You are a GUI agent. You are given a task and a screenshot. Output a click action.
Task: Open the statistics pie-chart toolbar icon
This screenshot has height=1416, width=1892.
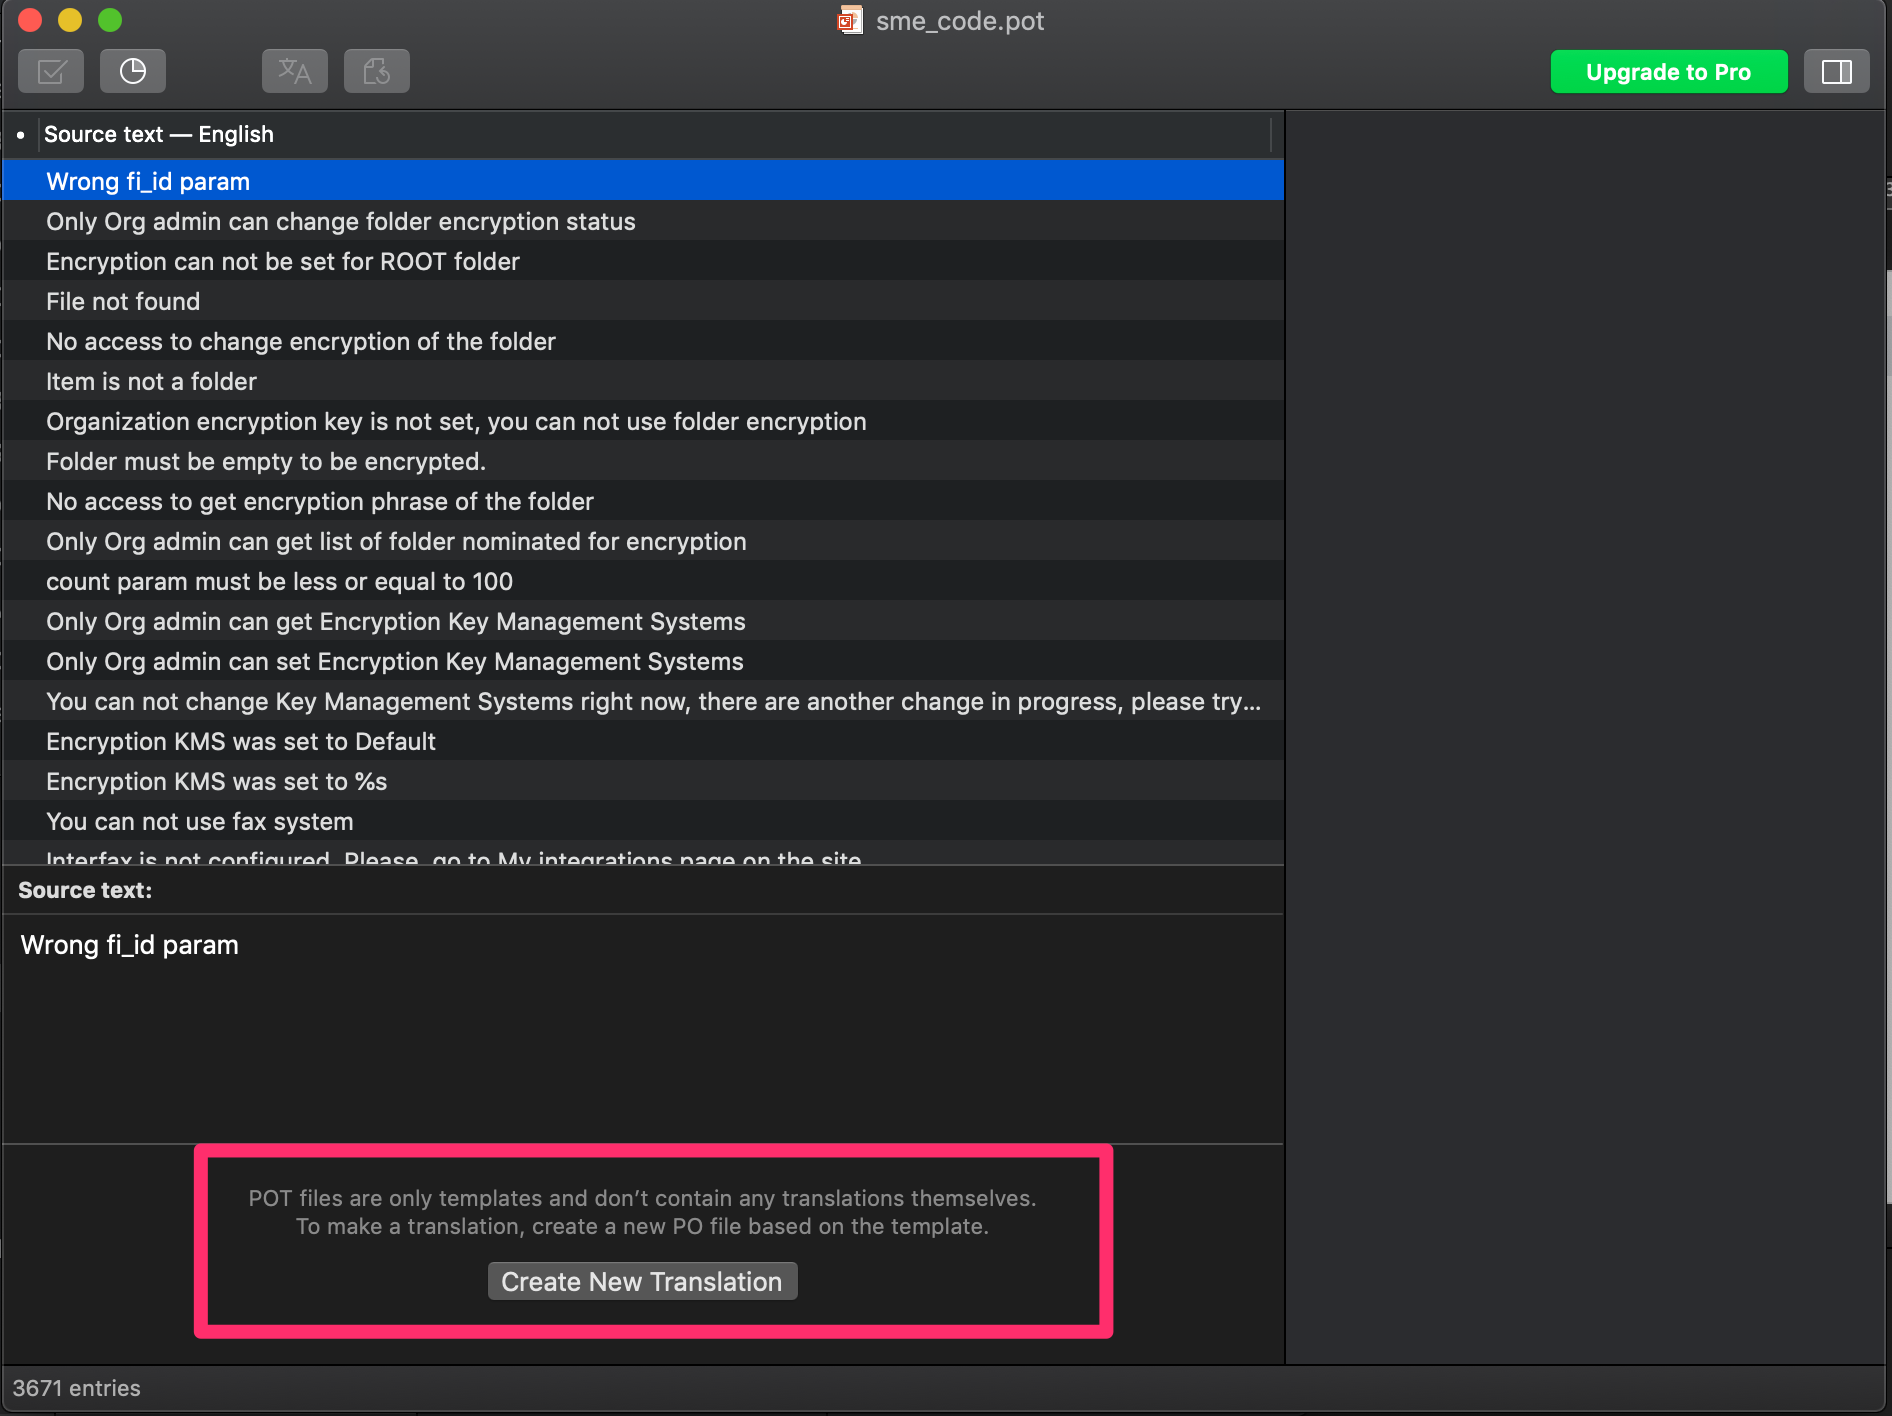[133, 72]
